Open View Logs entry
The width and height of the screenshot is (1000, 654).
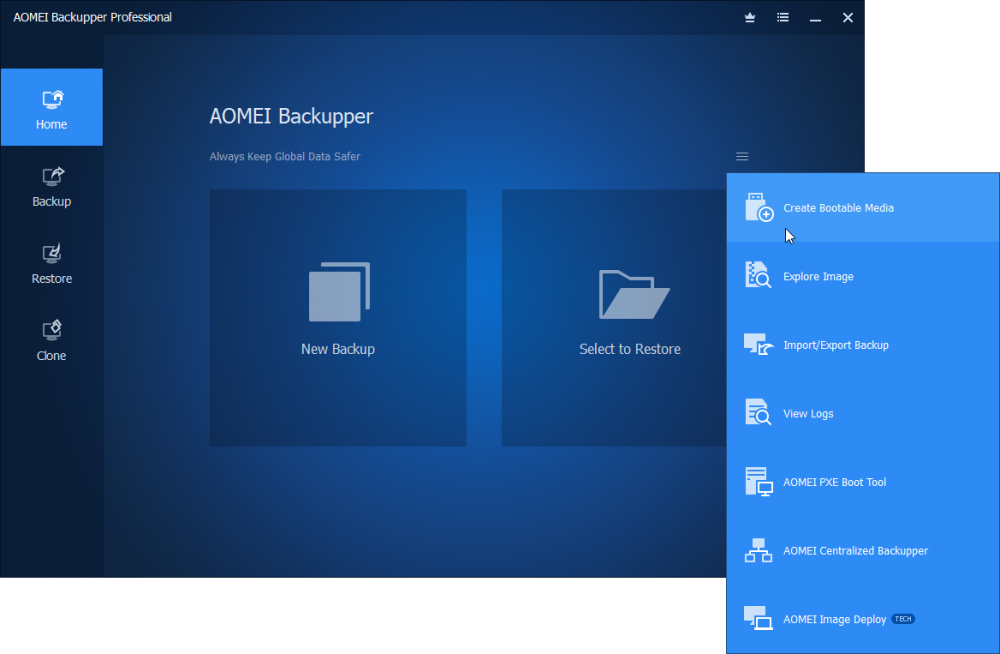pos(863,413)
